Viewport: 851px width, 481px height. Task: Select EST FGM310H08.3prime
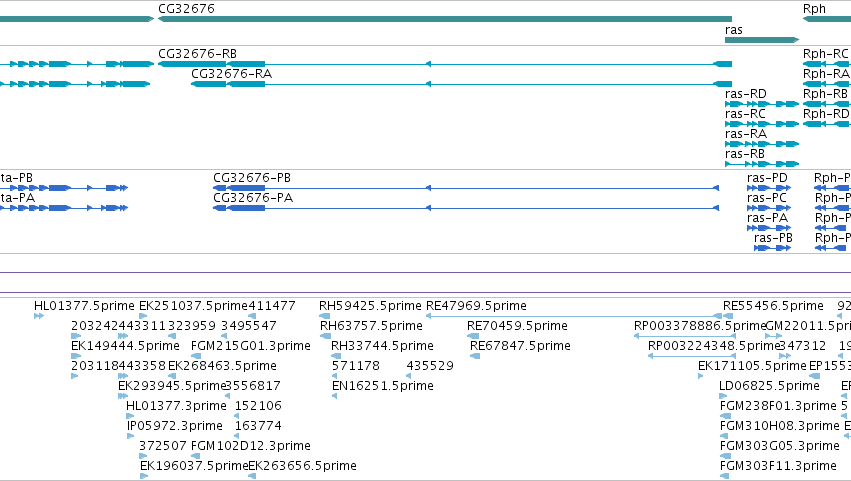click(x=779, y=426)
